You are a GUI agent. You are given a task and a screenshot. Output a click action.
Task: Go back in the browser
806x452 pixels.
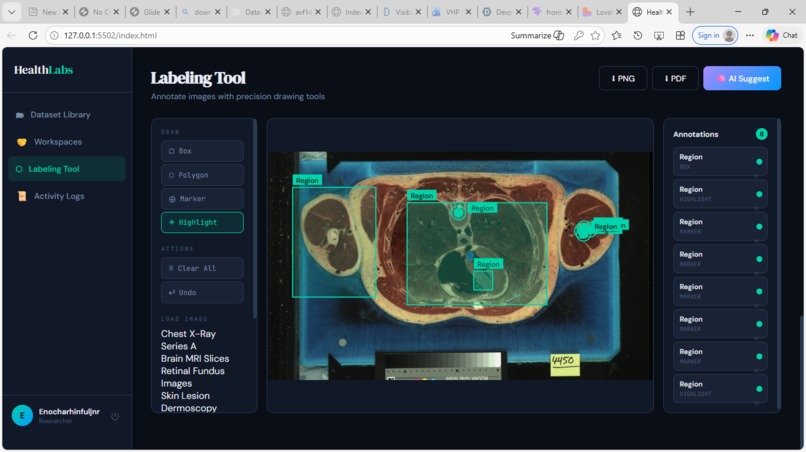pos(12,35)
